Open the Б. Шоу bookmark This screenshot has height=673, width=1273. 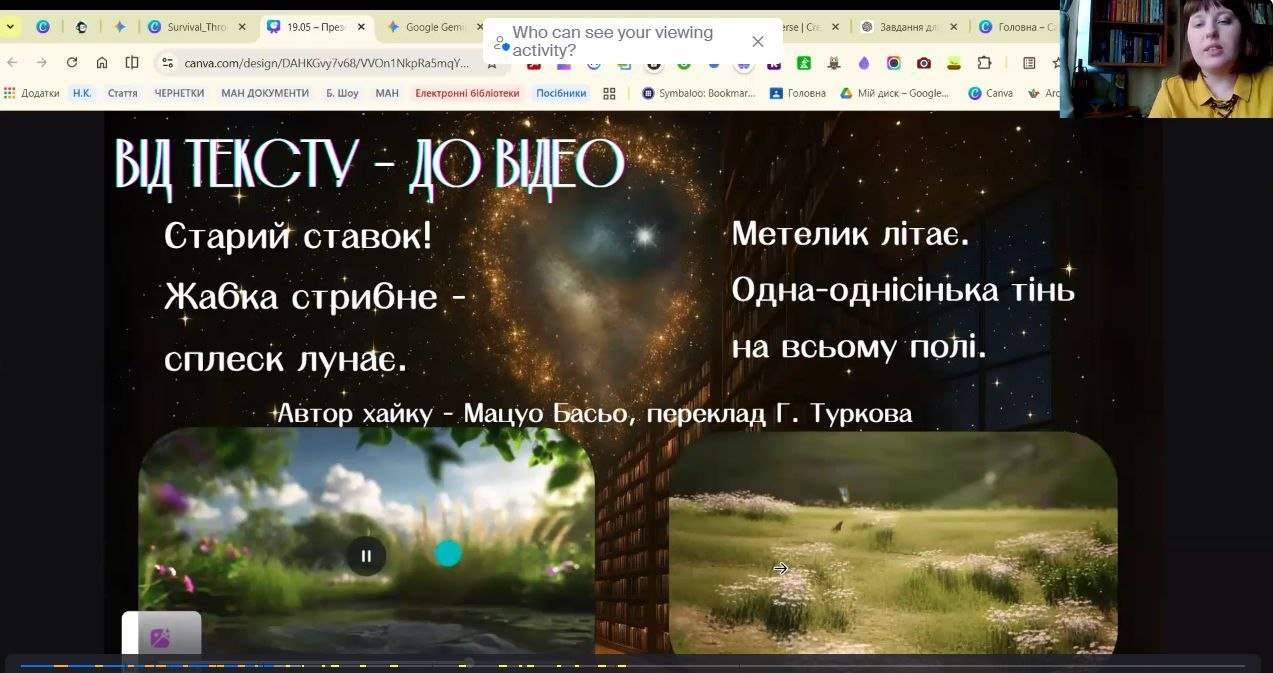coord(342,93)
